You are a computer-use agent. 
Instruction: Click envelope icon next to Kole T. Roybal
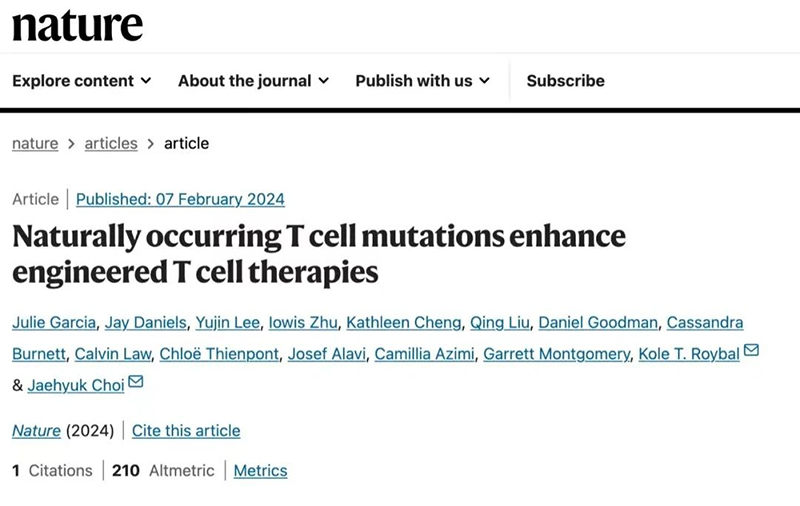click(751, 350)
